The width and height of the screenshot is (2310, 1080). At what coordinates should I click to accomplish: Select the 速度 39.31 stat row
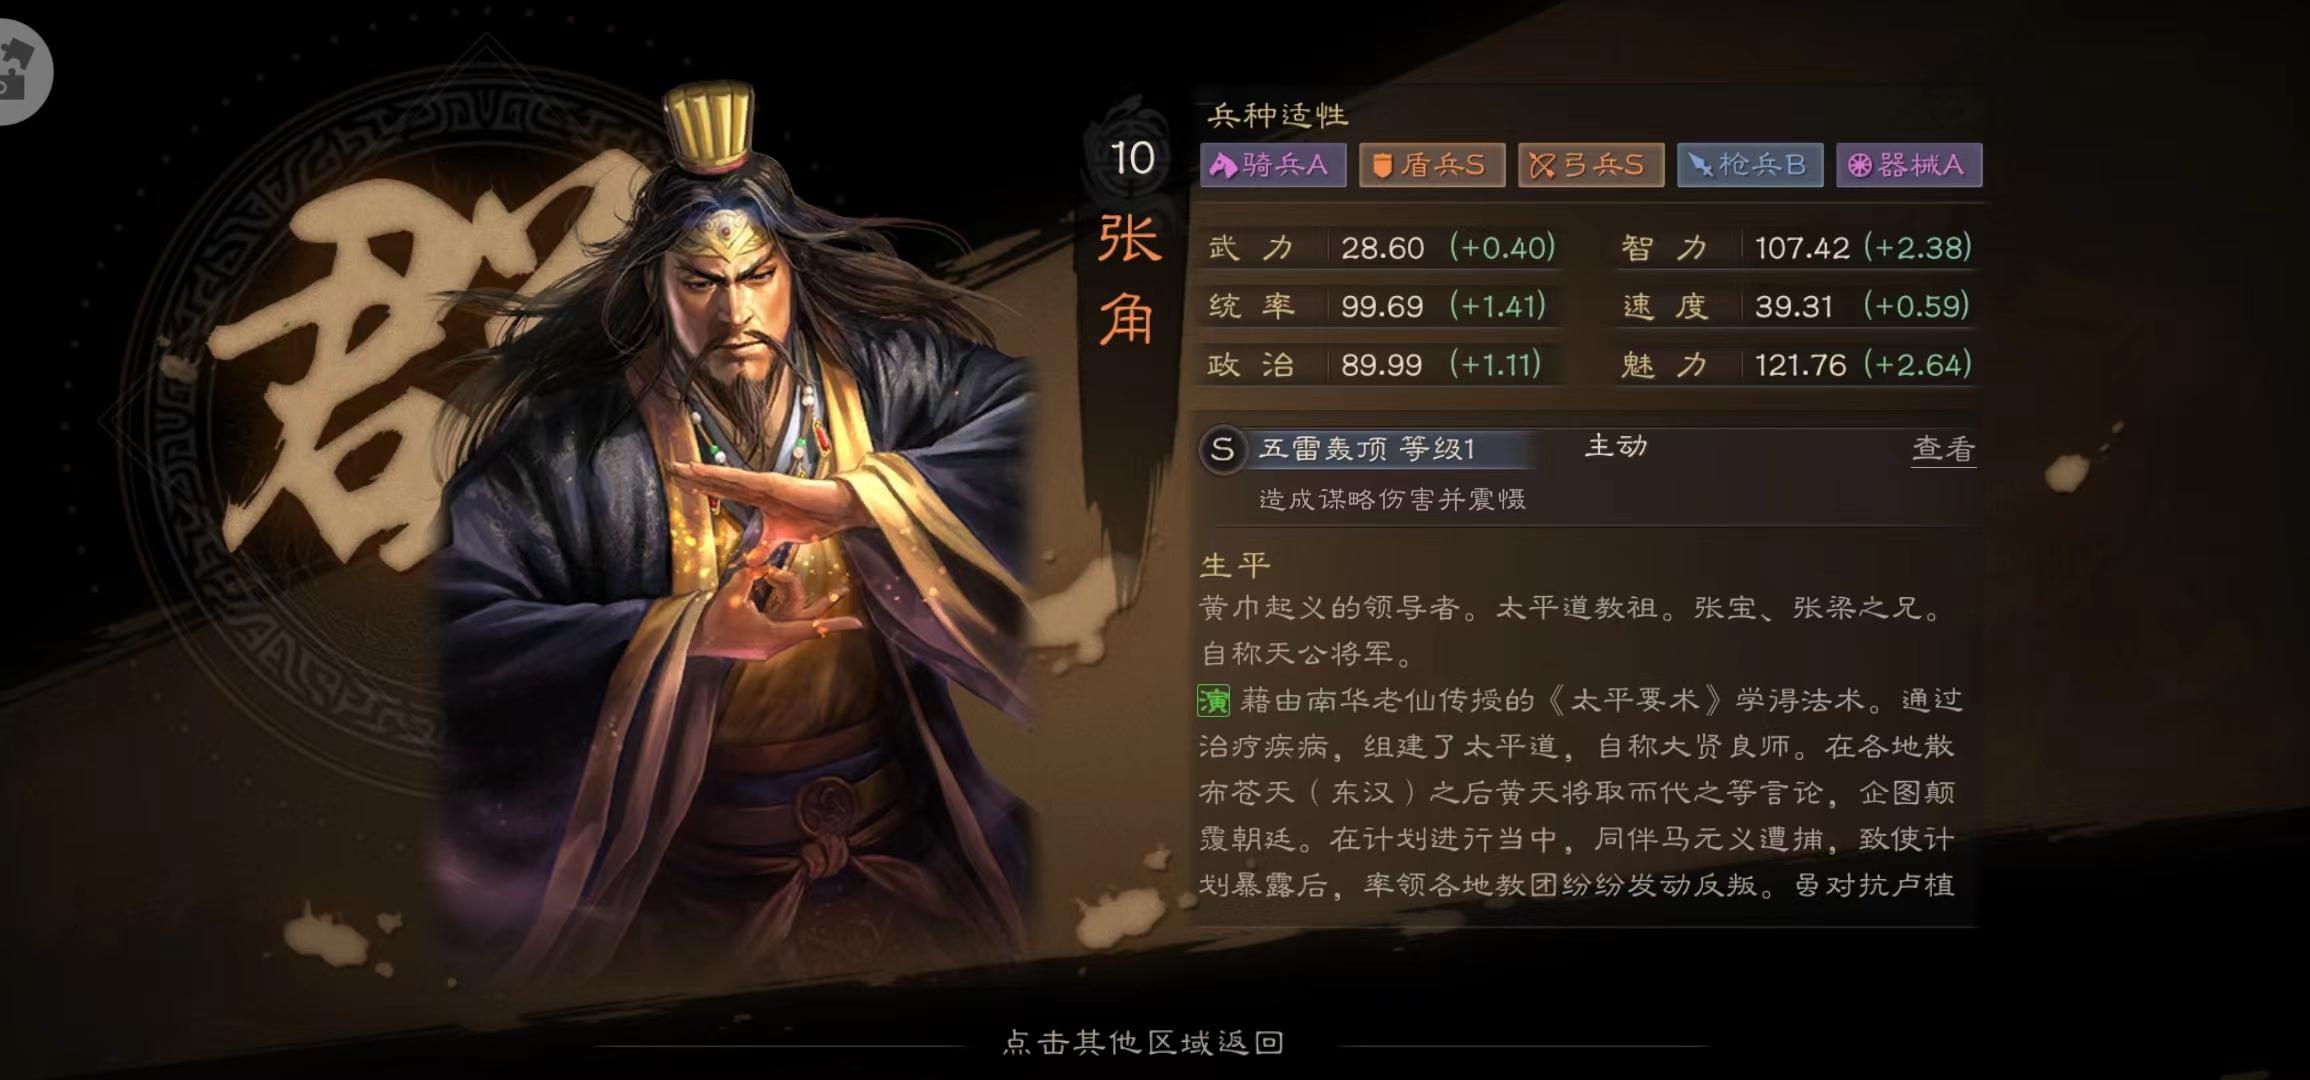pos(1796,306)
